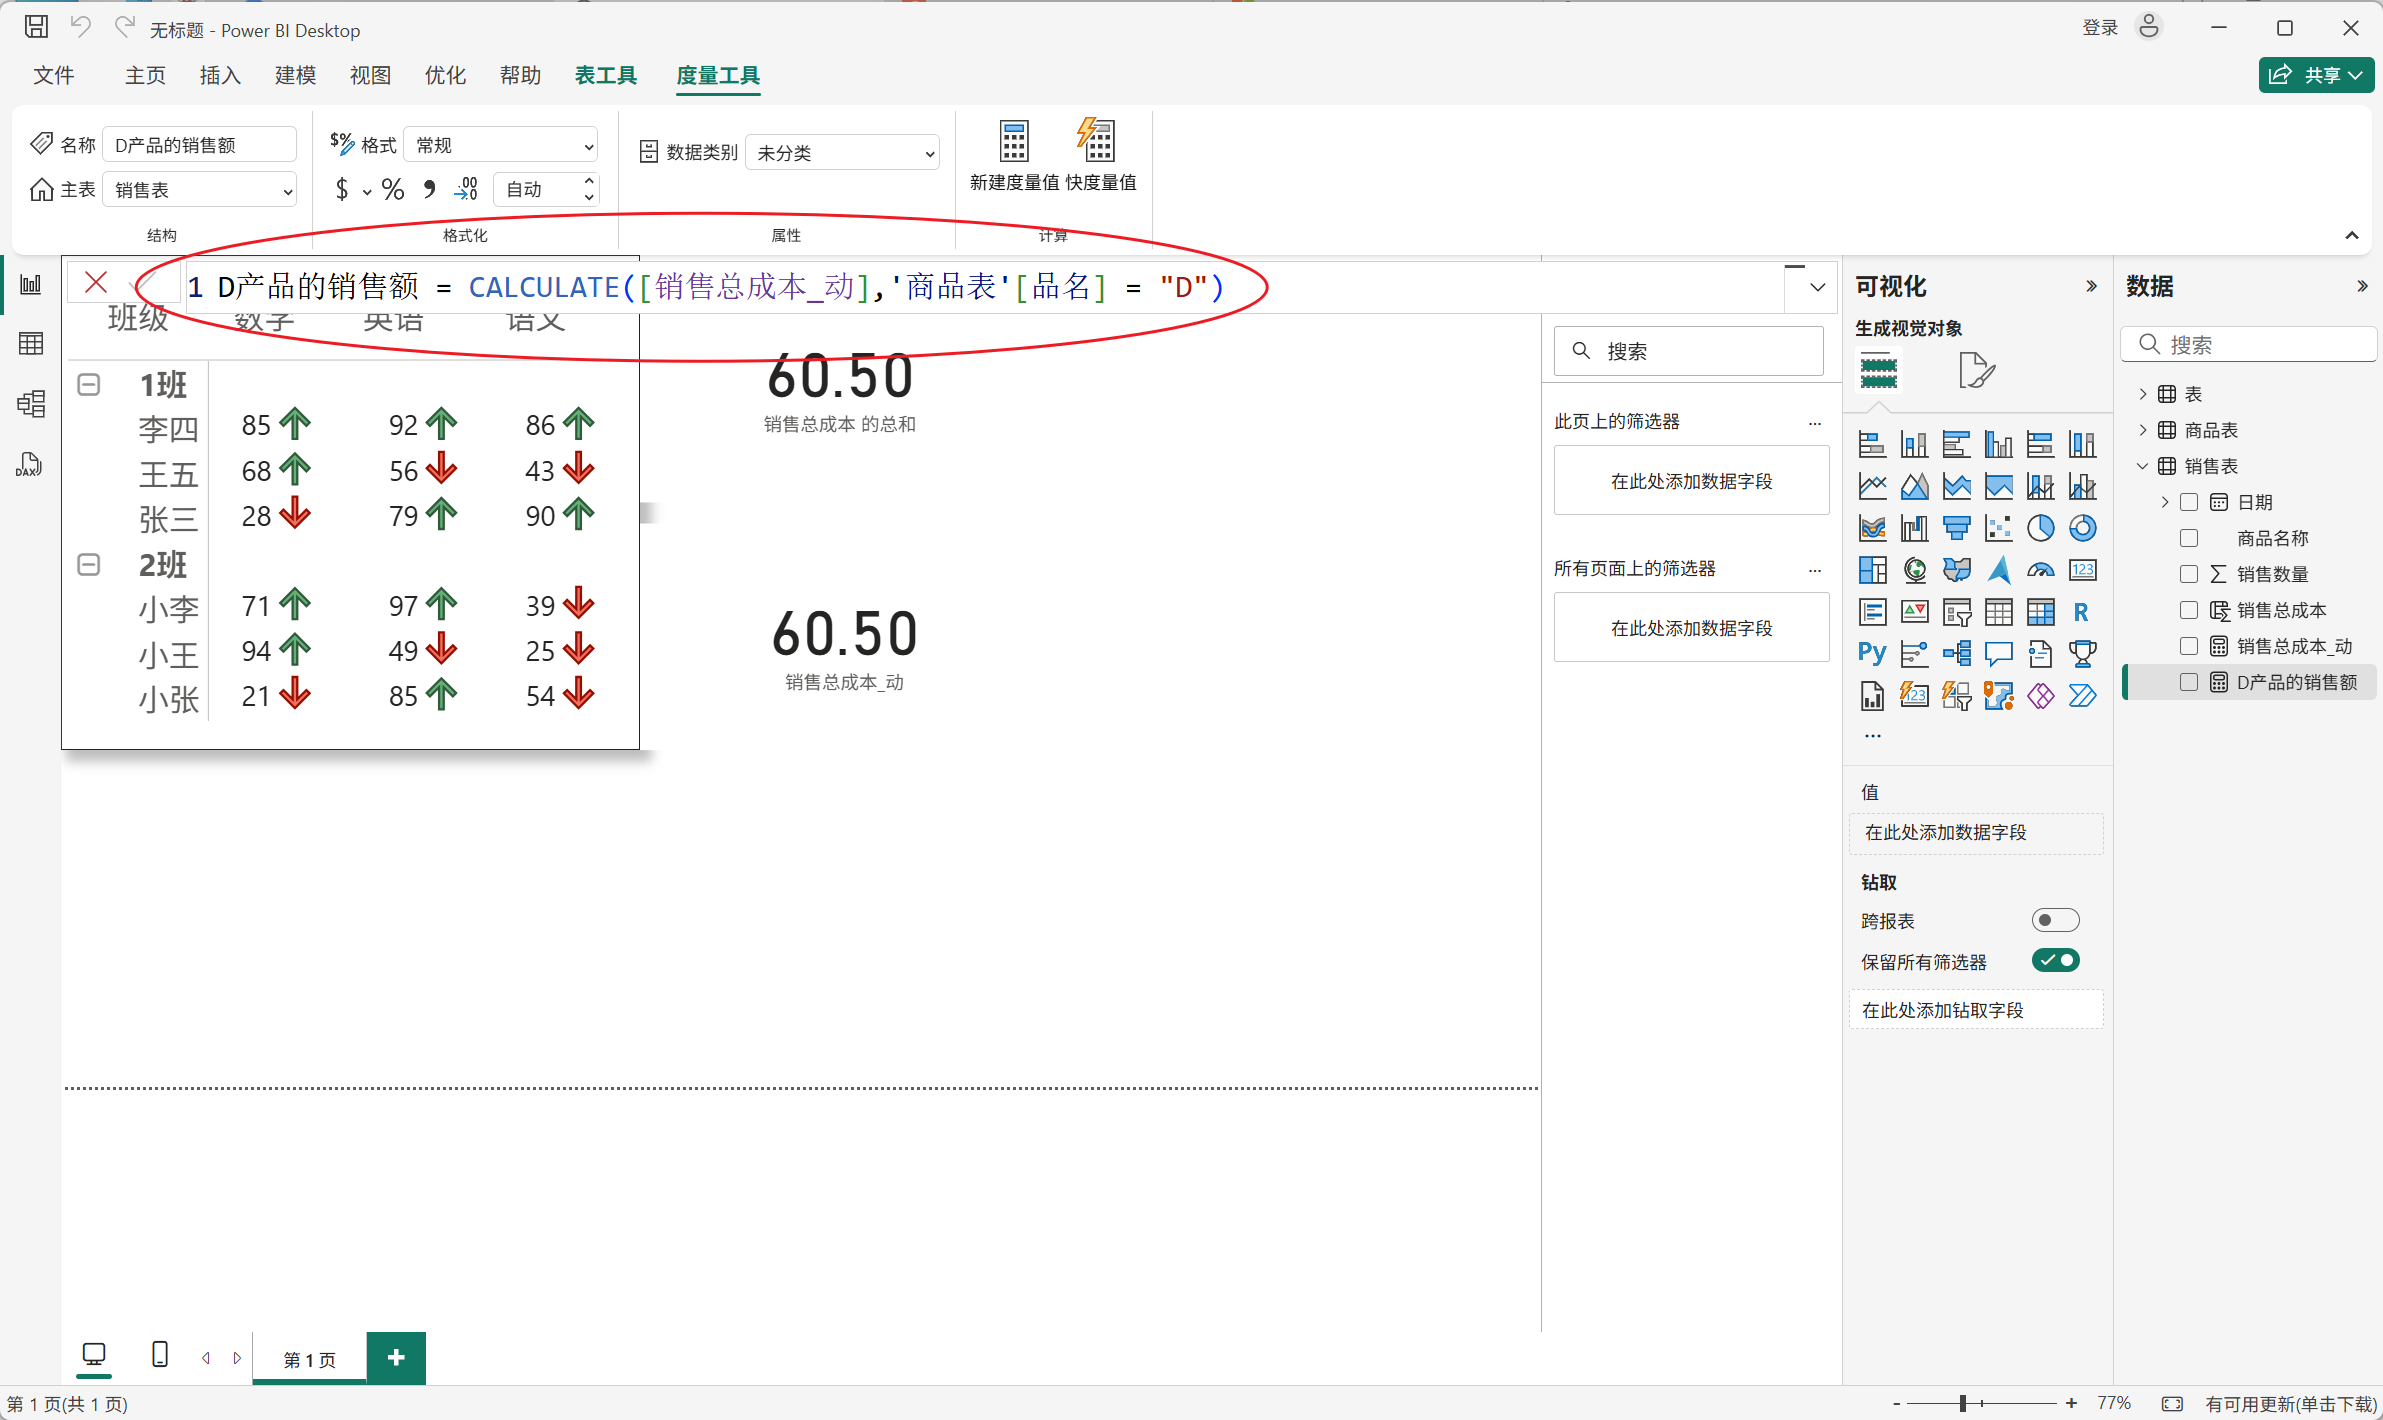This screenshot has width=2383, height=1420.
Task: Expand the 商品表 table node
Action: tap(2143, 430)
